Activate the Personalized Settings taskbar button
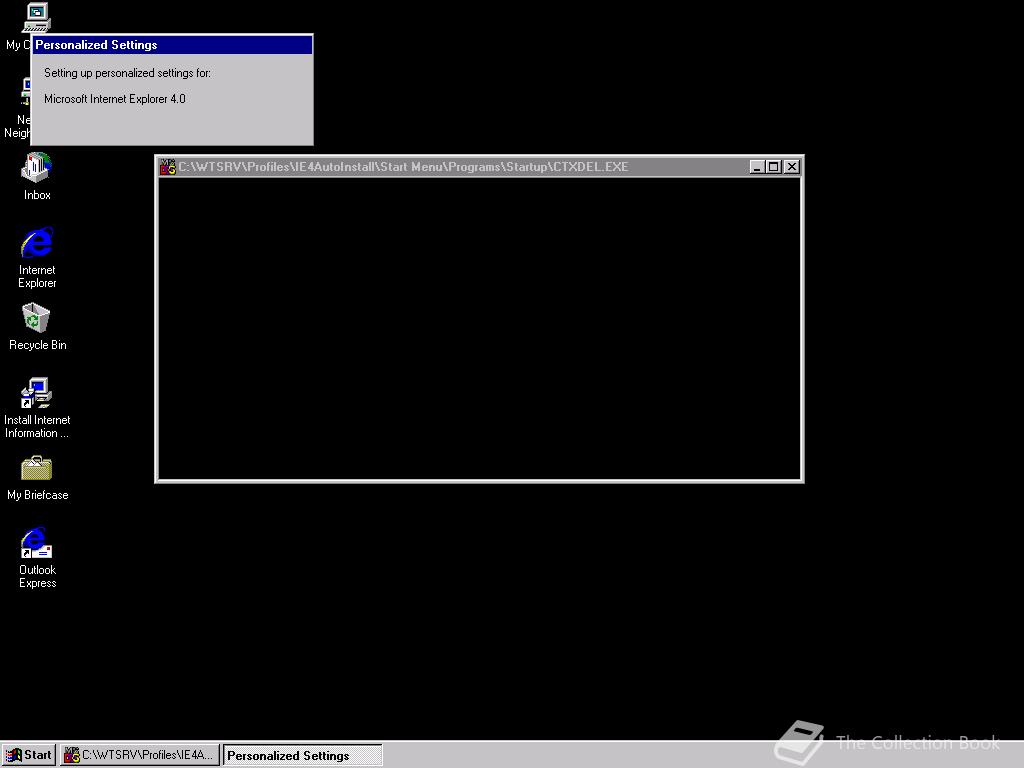This screenshot has width=1024, height=768. pyautogui.click(x=302, y=755)
